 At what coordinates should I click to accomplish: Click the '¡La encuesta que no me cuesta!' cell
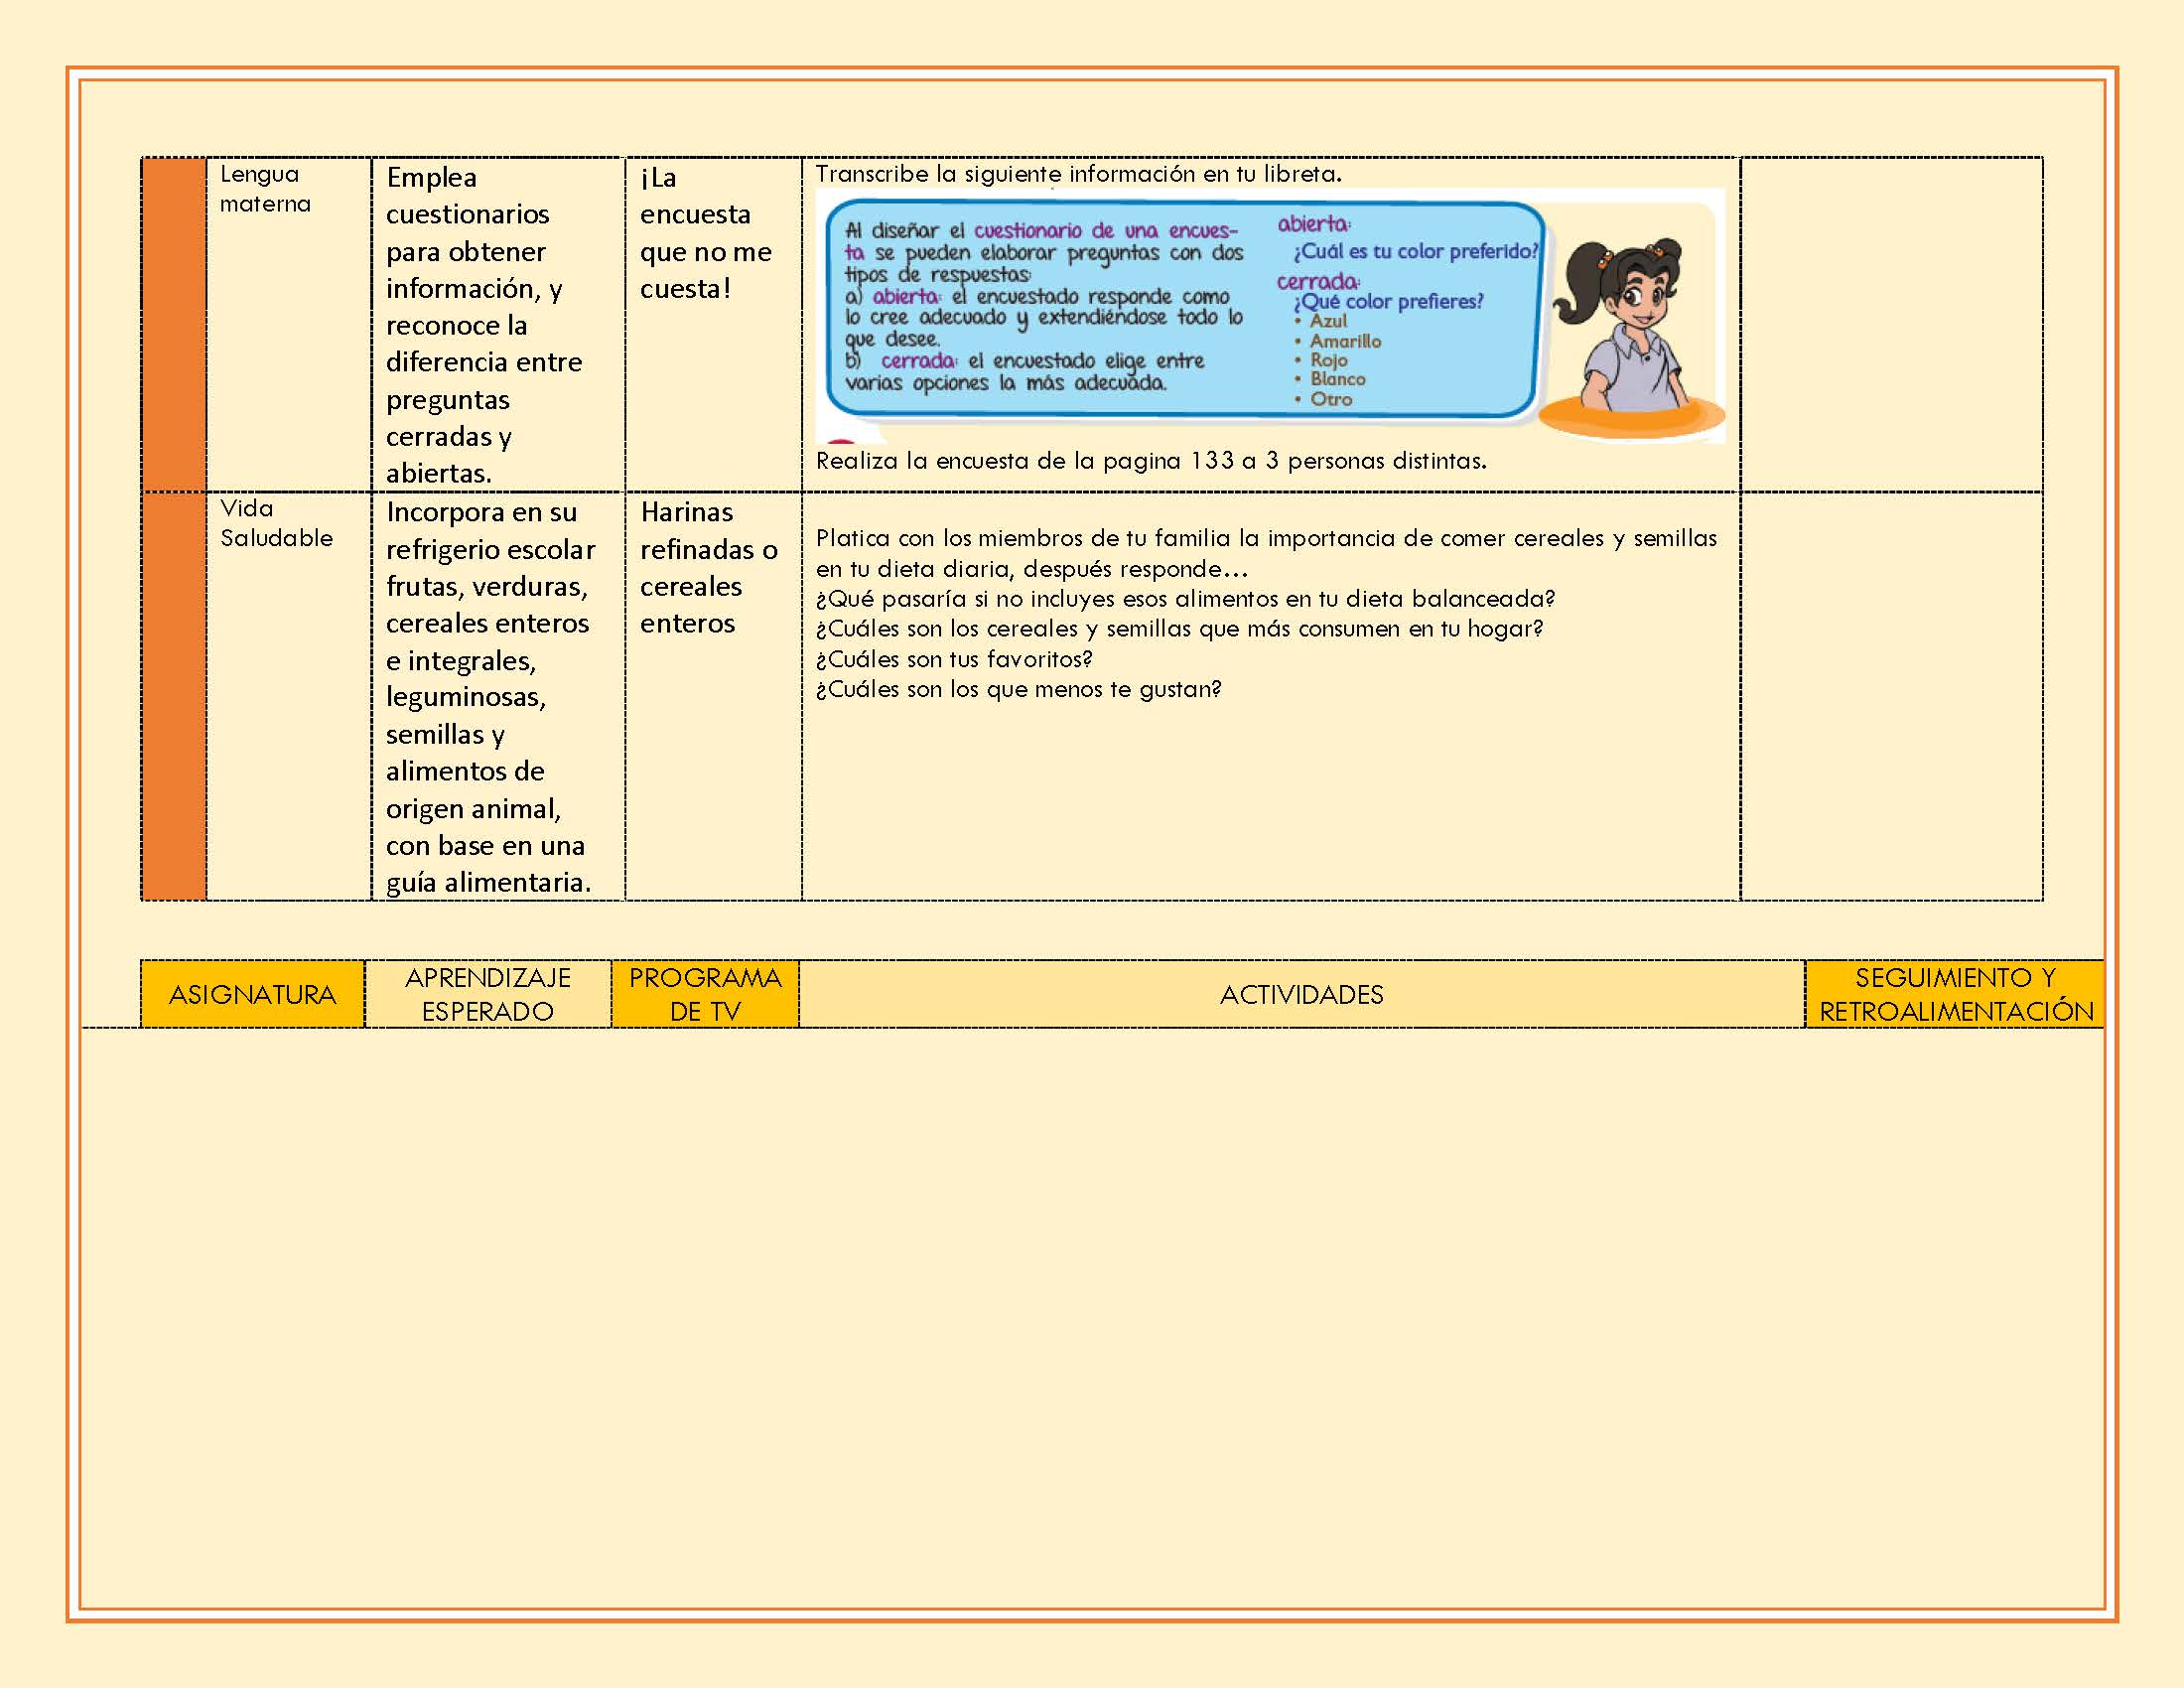[x=713, y=324]
